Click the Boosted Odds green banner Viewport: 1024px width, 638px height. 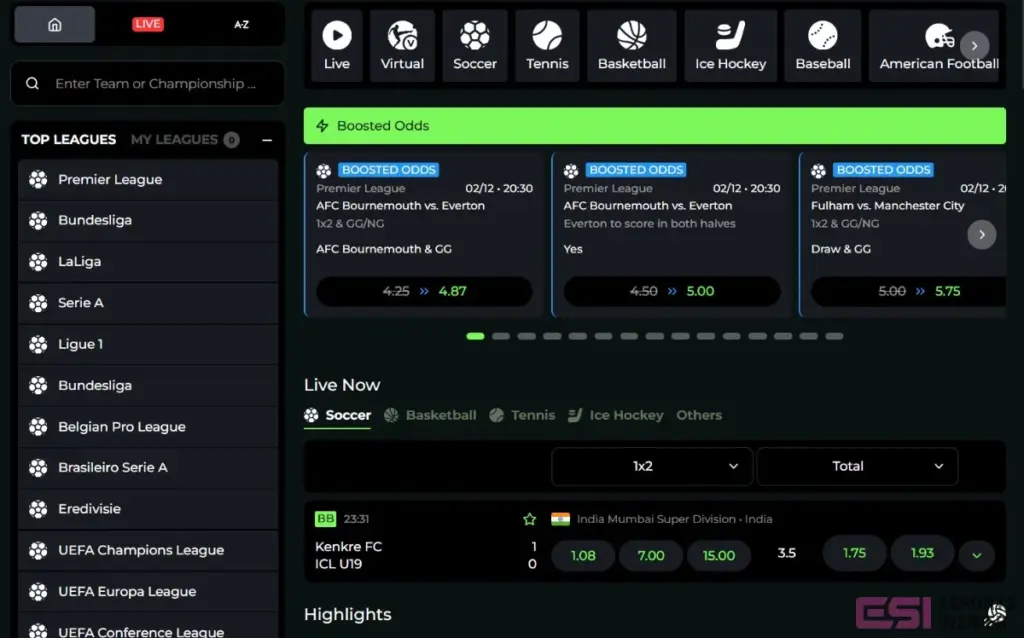point(654,125)
